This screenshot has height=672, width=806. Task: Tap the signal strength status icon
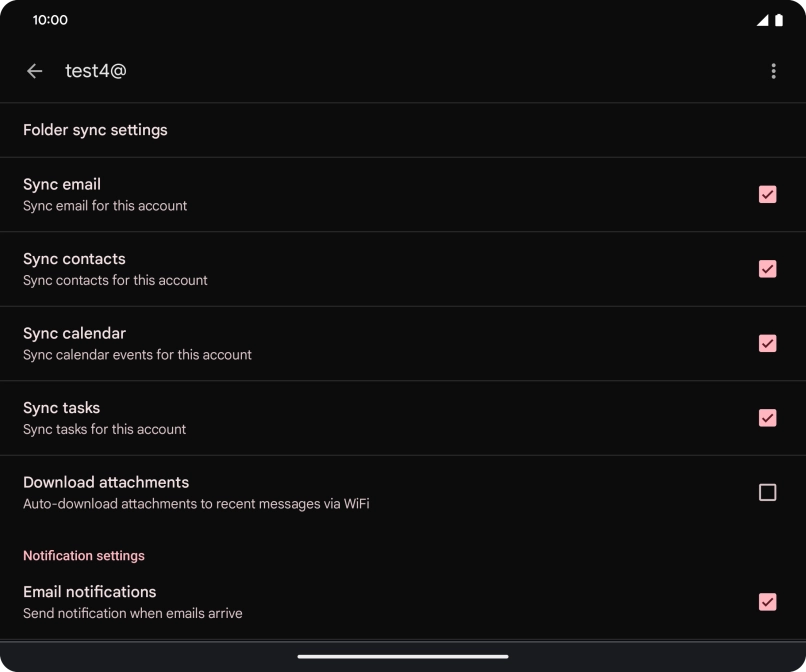(x=763, y=20)
